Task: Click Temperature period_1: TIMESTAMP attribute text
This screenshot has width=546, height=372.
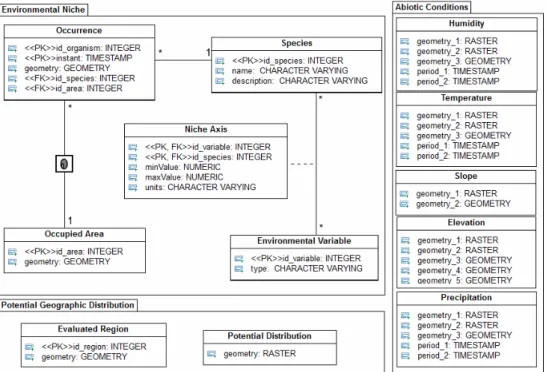Action: 458,146
